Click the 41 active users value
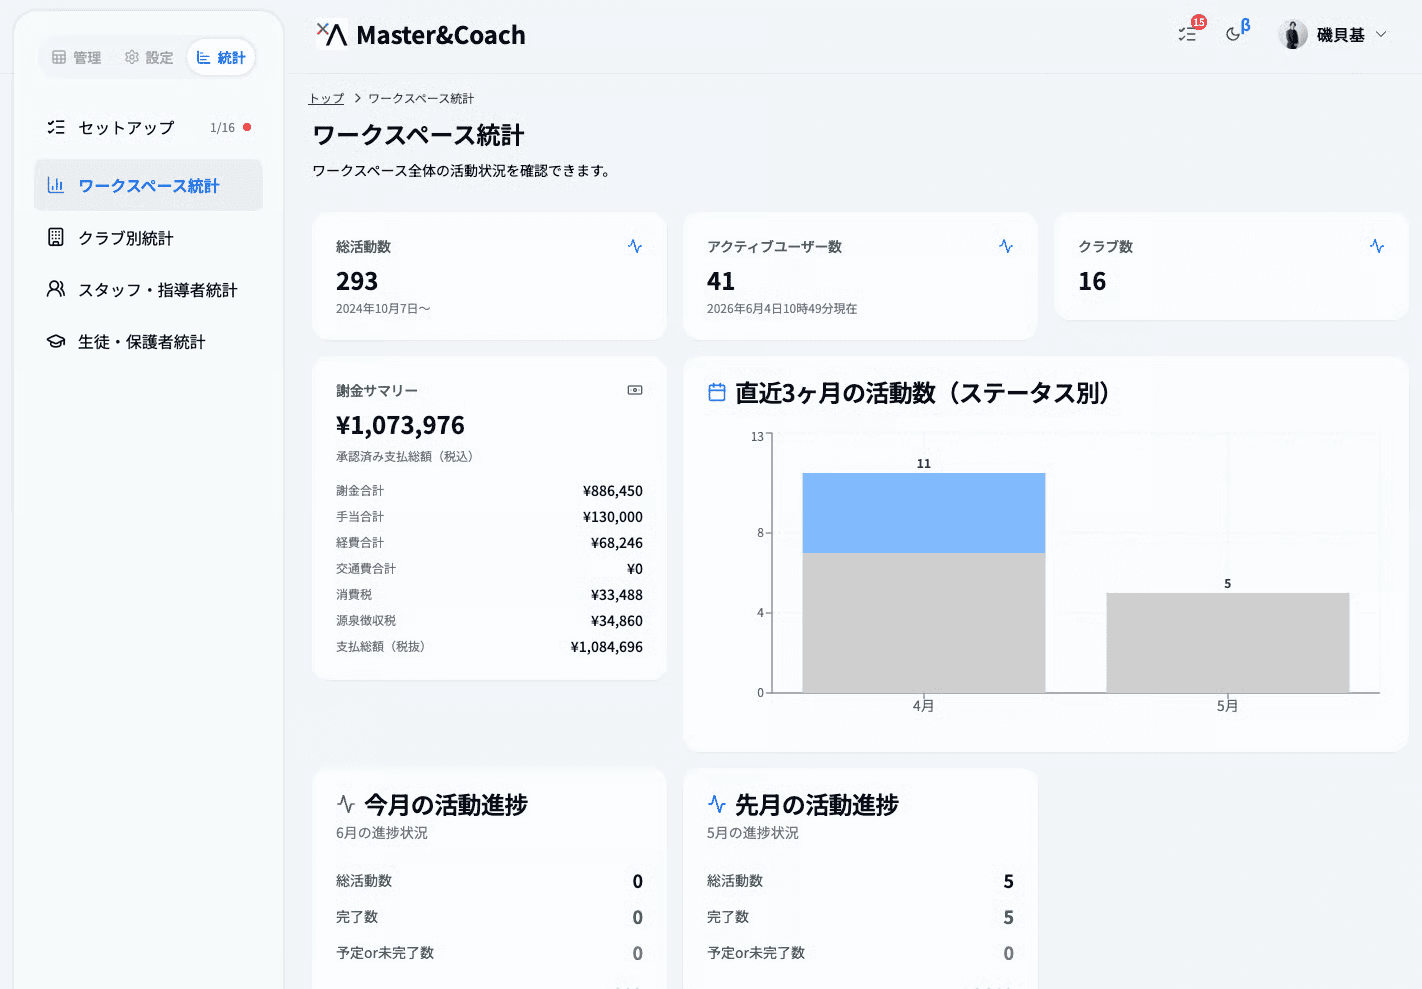The width and height of the screenshot is (1422, 989). pyautogui.click(x=721, y=281)
